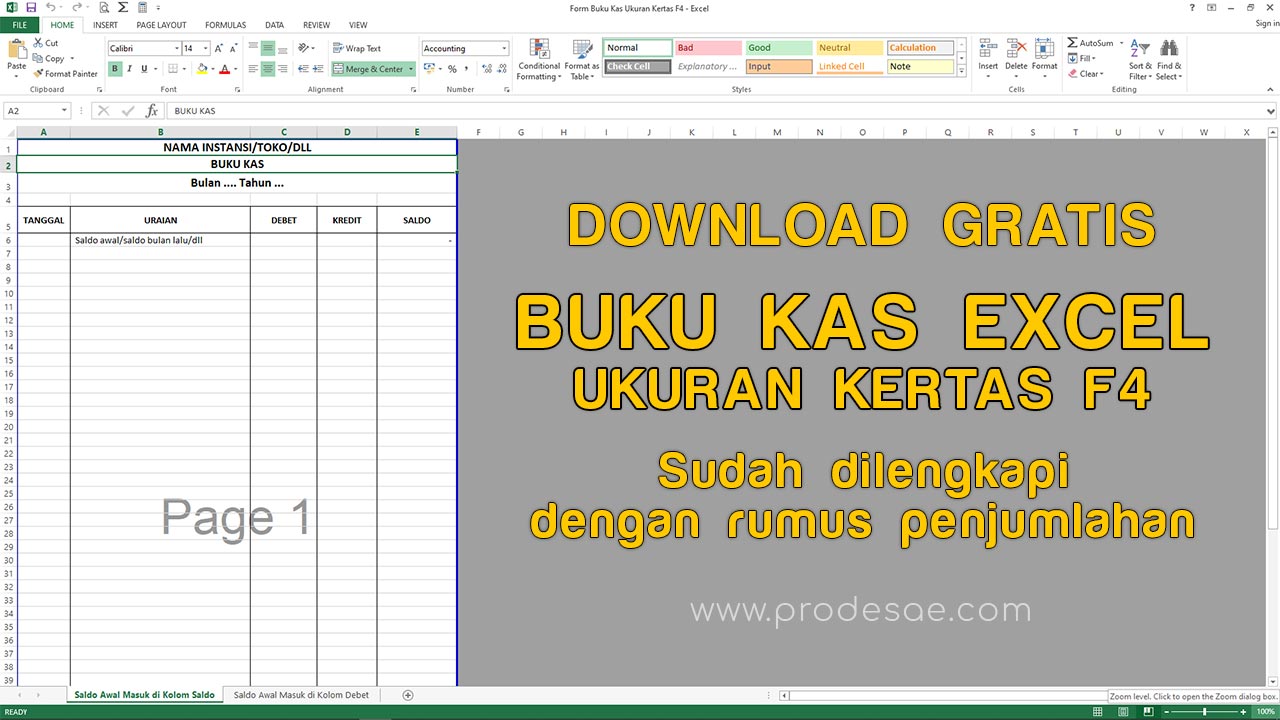
Task: Click the Undo arrow icon
Action: pos(50,7)
